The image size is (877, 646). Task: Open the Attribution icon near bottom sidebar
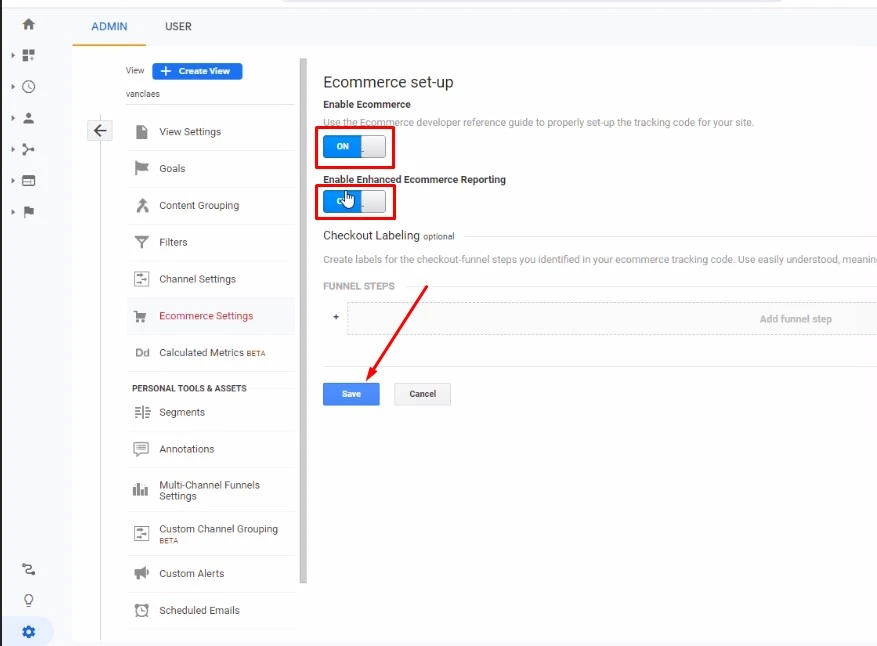[28, 569]
